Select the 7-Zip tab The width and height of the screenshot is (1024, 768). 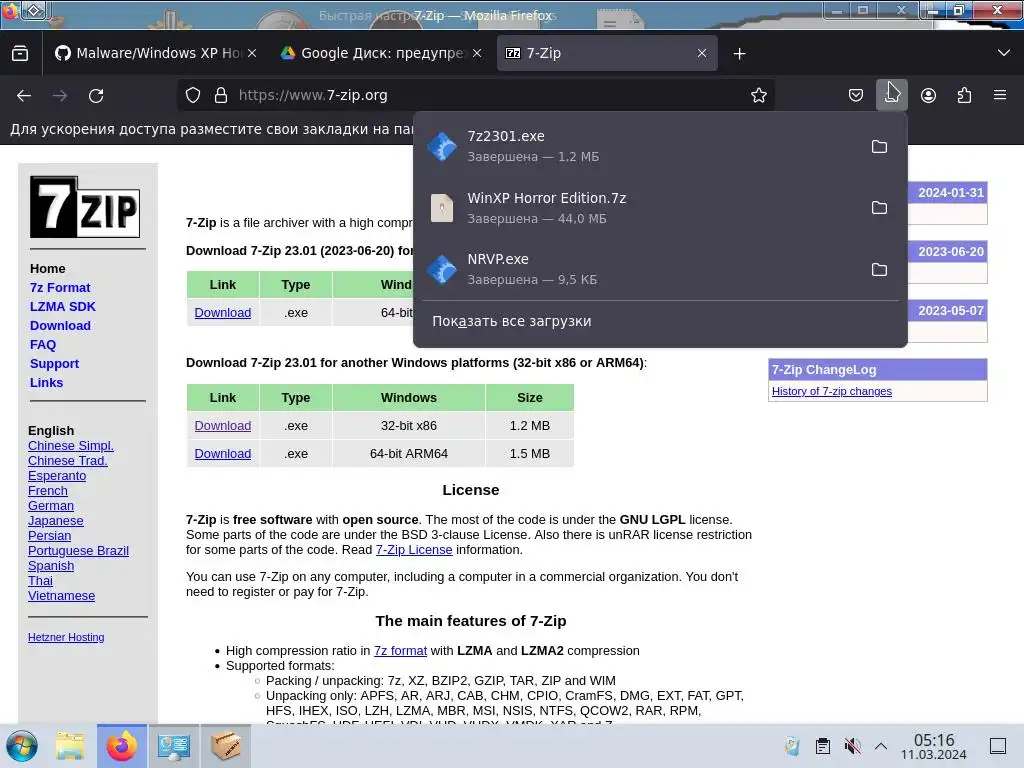(607, 53)
